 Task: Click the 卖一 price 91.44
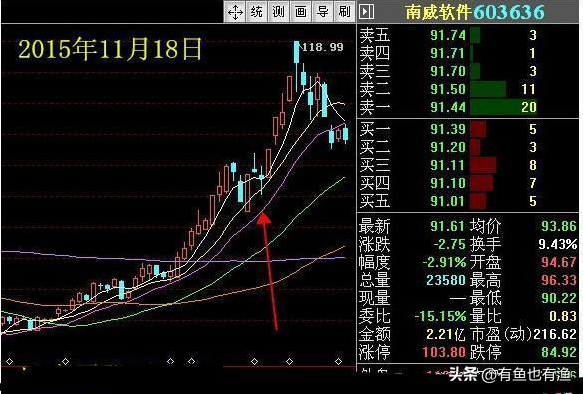point(448,107)
